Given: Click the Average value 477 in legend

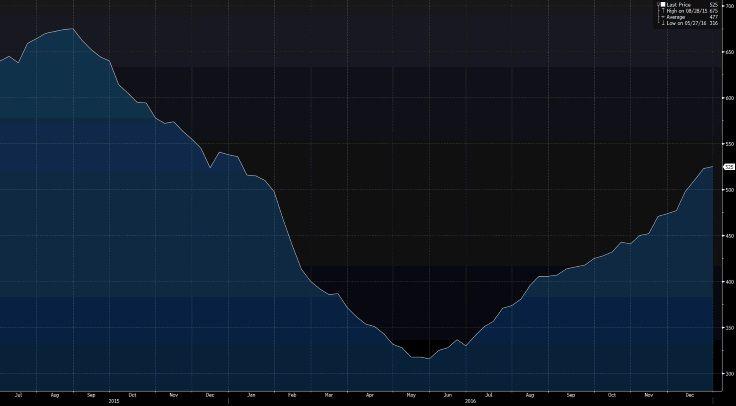Looking at the screenshot, I should 714,17.
